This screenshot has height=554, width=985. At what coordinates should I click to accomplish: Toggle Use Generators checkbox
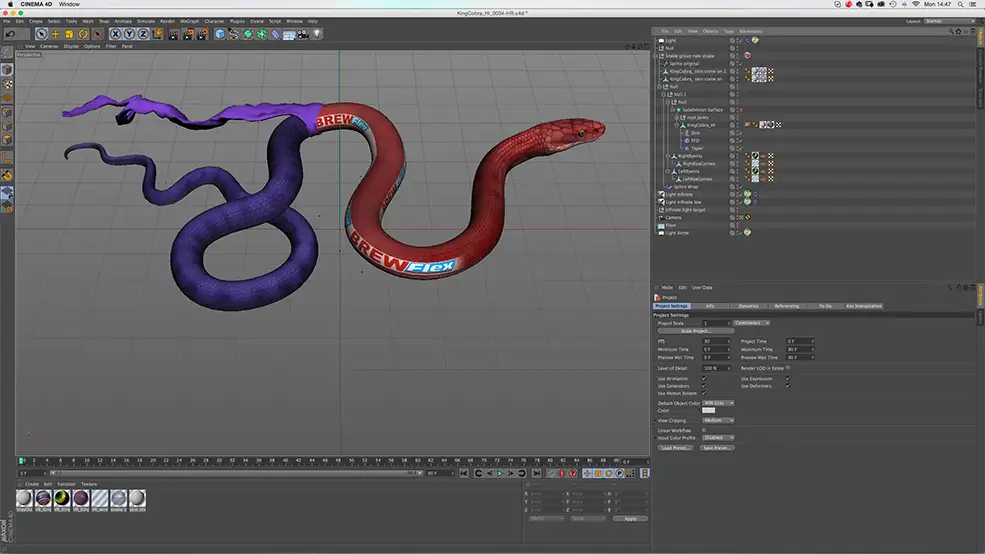[704, 386]
